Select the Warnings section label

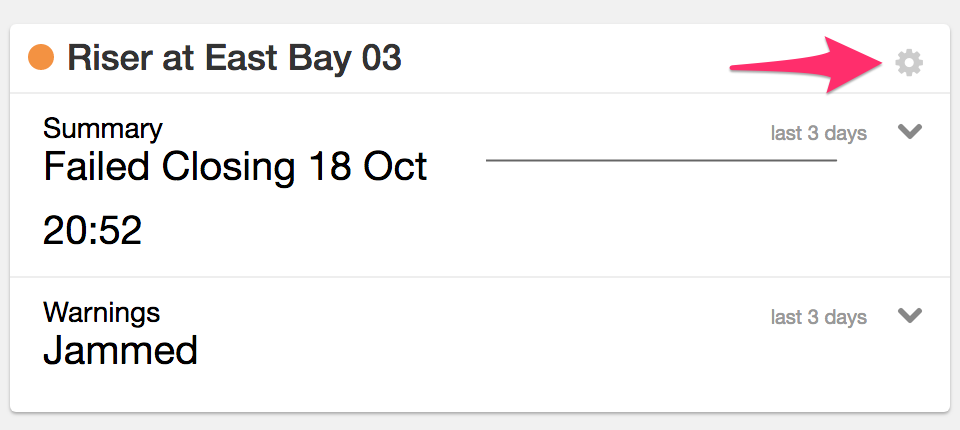pos(101,312)
